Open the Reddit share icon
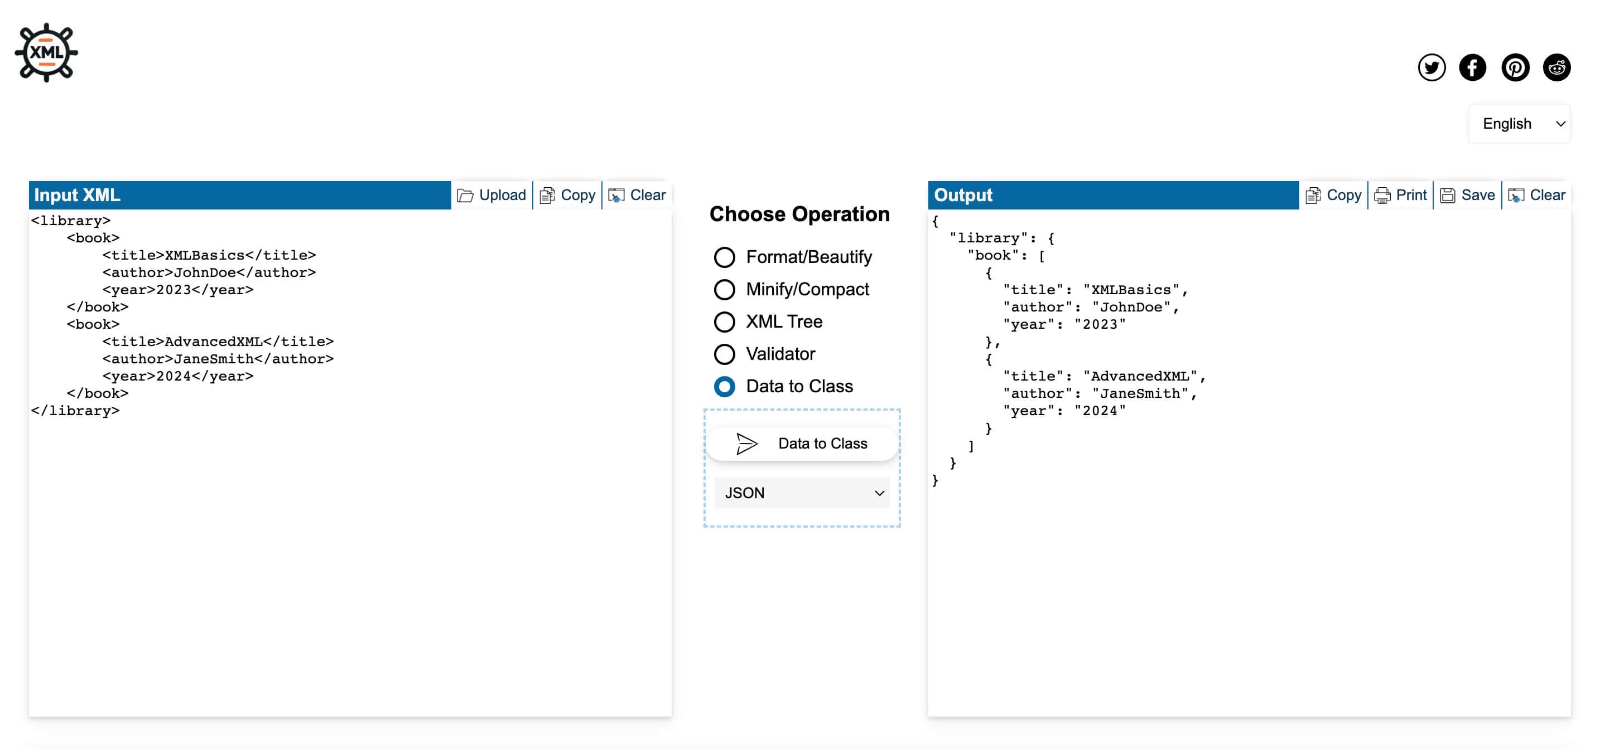Screen dimensions: 1600x750 [x=1557, y=67]
